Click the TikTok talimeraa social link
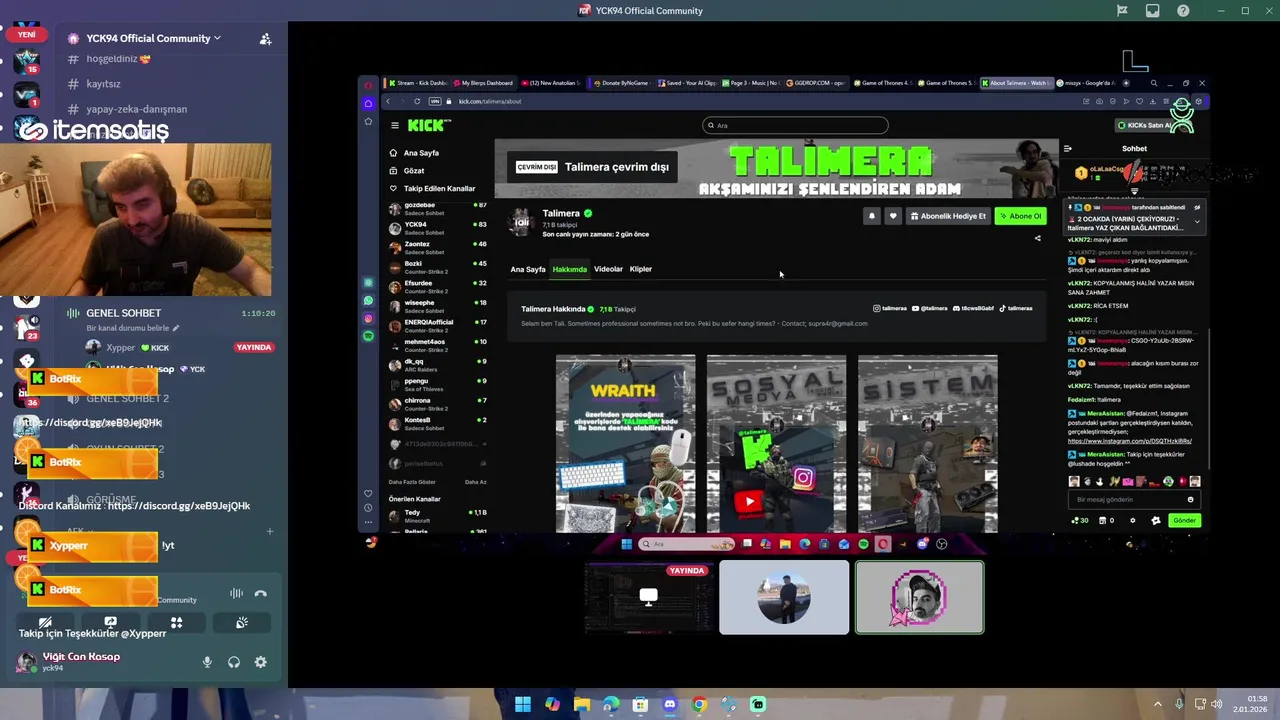Image resolution: width=1280 pixels, height=720 pixels. point(1016,308)
